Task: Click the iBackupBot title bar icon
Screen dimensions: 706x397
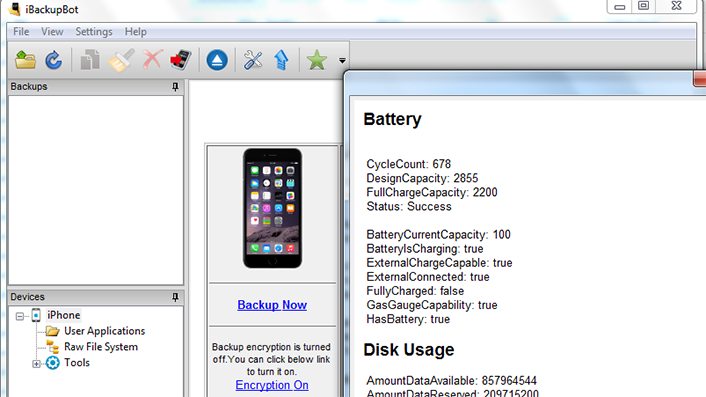Action: [x=14, y=9]
